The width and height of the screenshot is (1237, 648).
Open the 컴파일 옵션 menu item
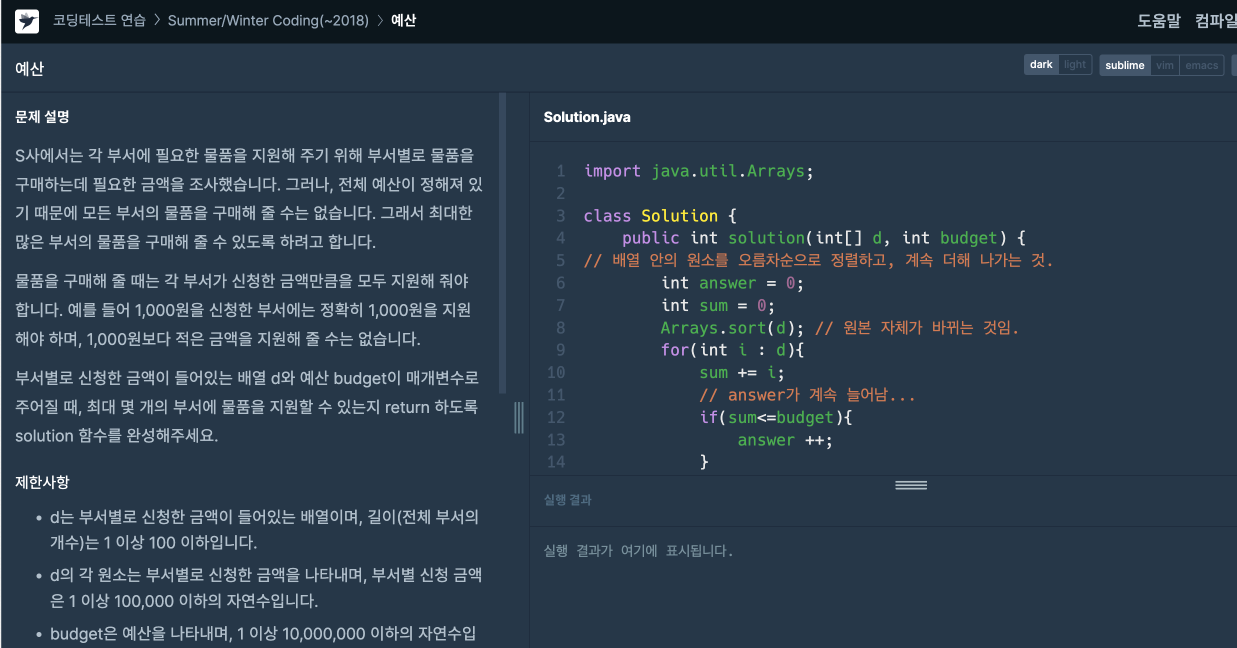(x=1216, y=21)
